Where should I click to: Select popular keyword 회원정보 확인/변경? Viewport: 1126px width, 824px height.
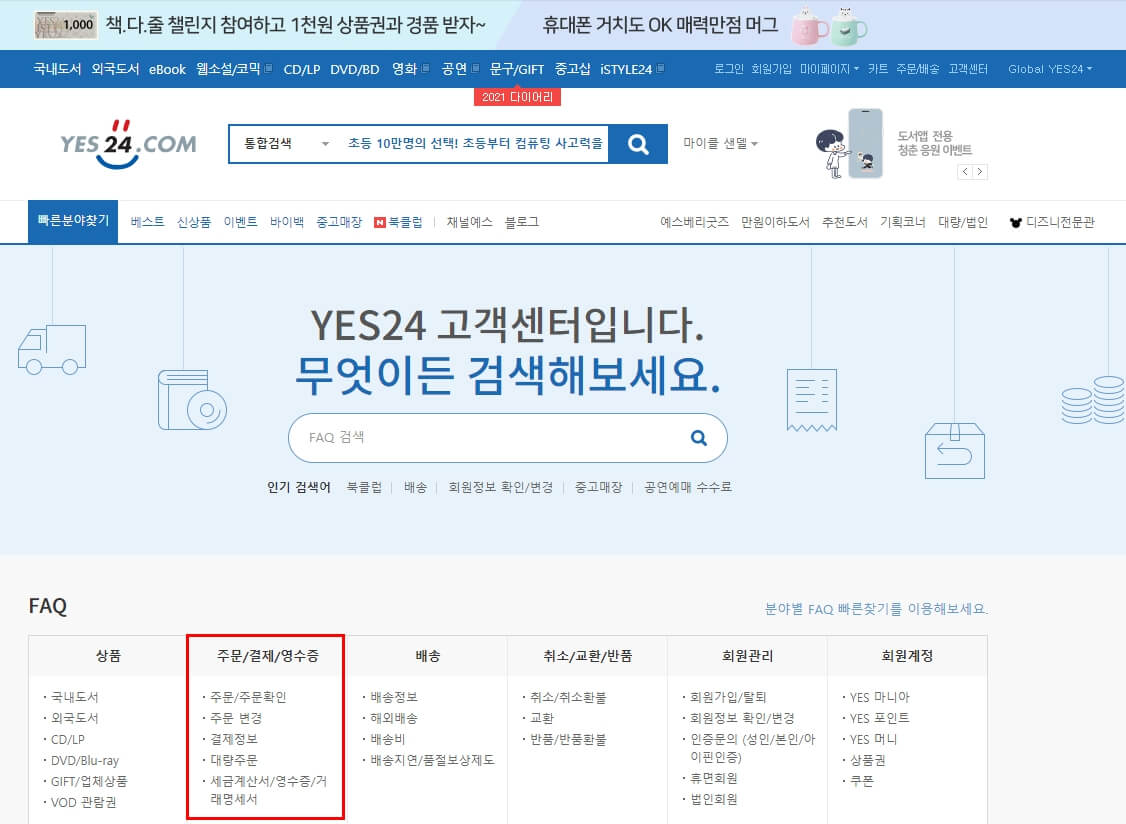[501, 487]
